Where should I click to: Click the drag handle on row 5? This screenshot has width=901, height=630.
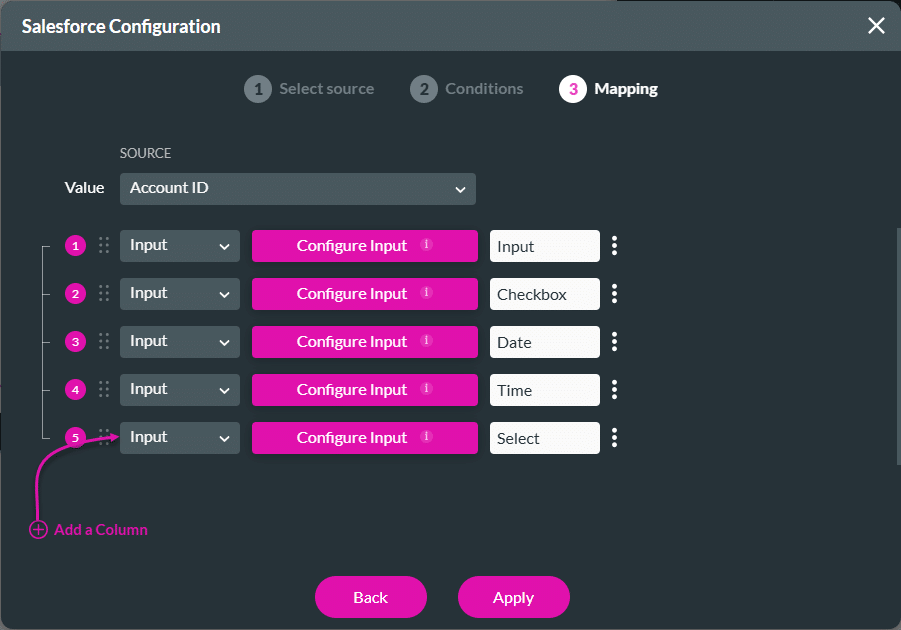pyautogui.click(x=103, y=437)
